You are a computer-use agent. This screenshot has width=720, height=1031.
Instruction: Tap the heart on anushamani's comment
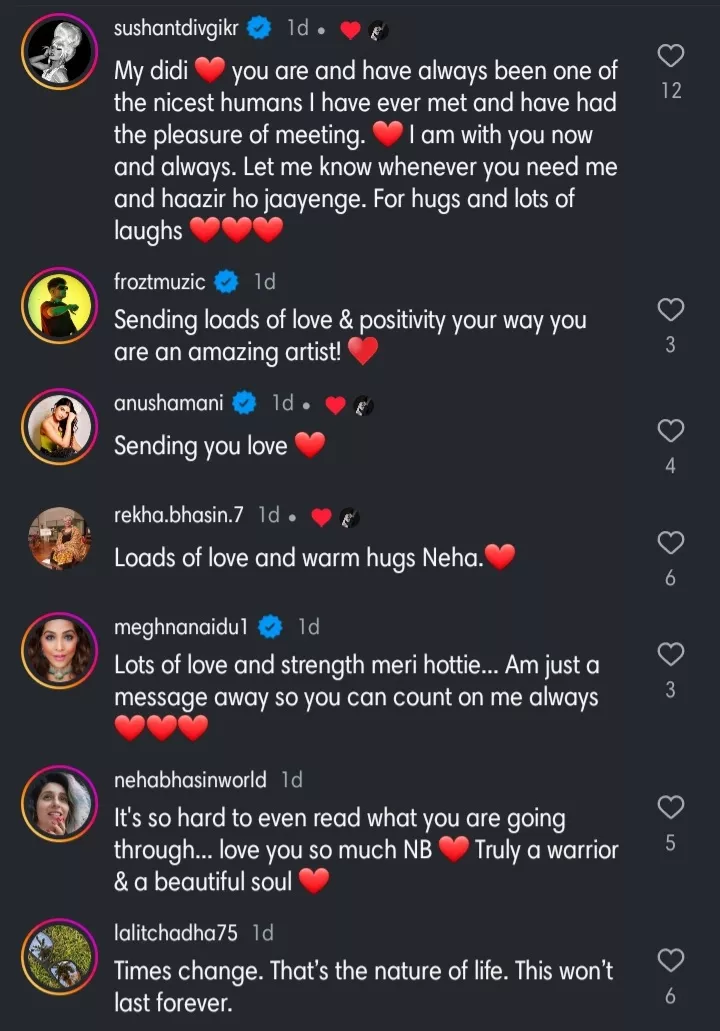671,431
